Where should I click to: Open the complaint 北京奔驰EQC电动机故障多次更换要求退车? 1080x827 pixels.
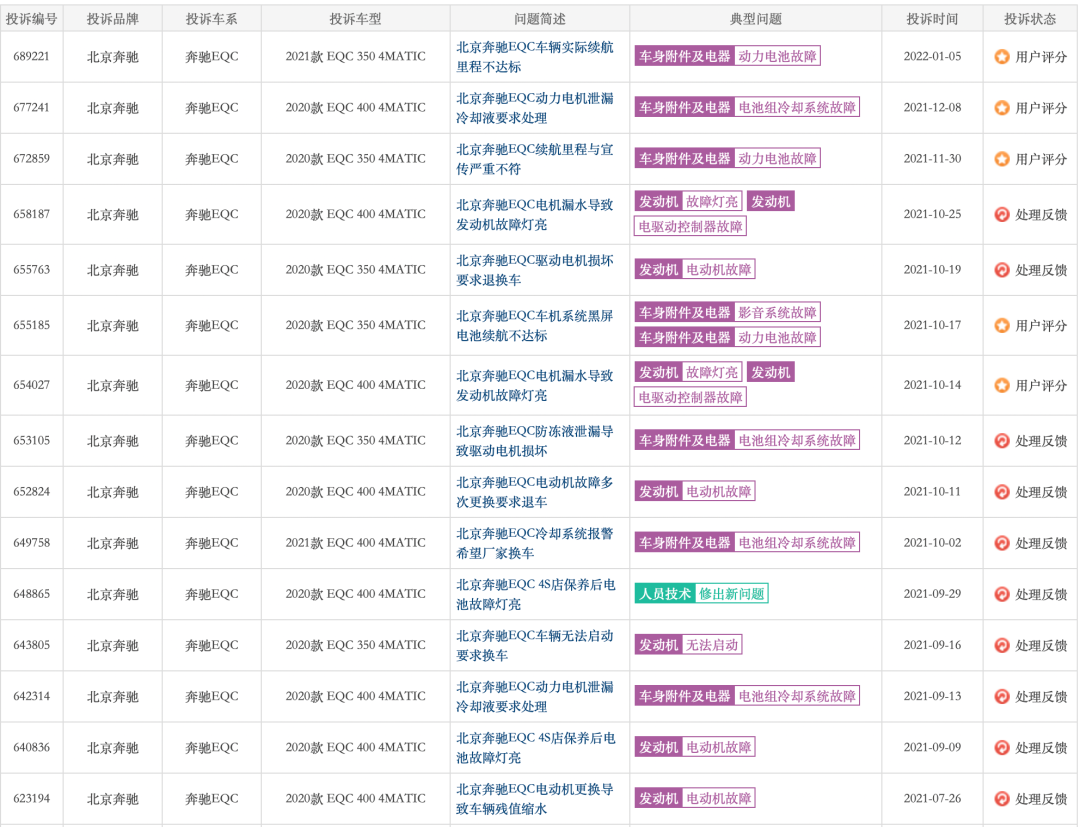[x=534, y=492]
